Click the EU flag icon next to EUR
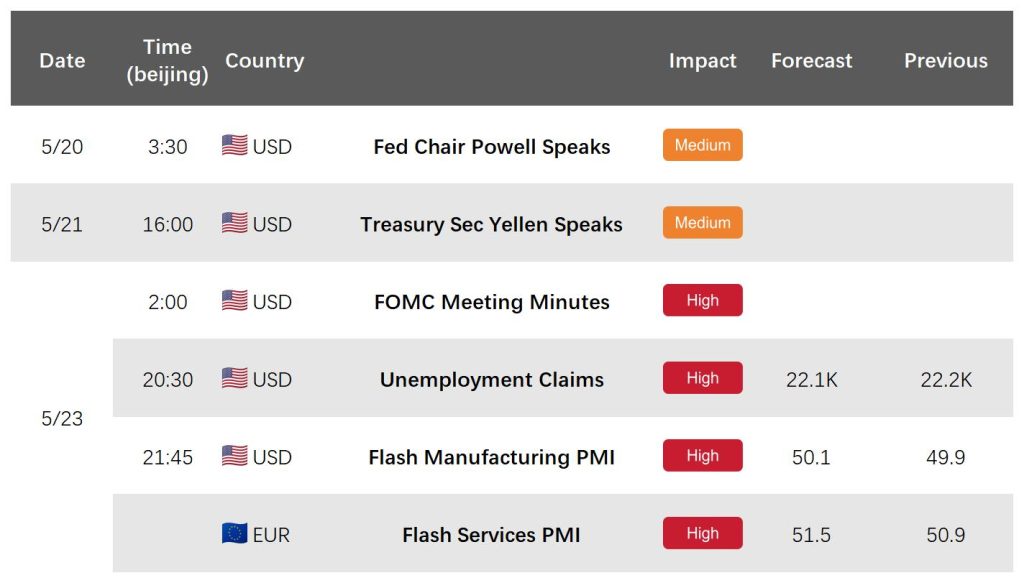 click(x=234, y=533)
